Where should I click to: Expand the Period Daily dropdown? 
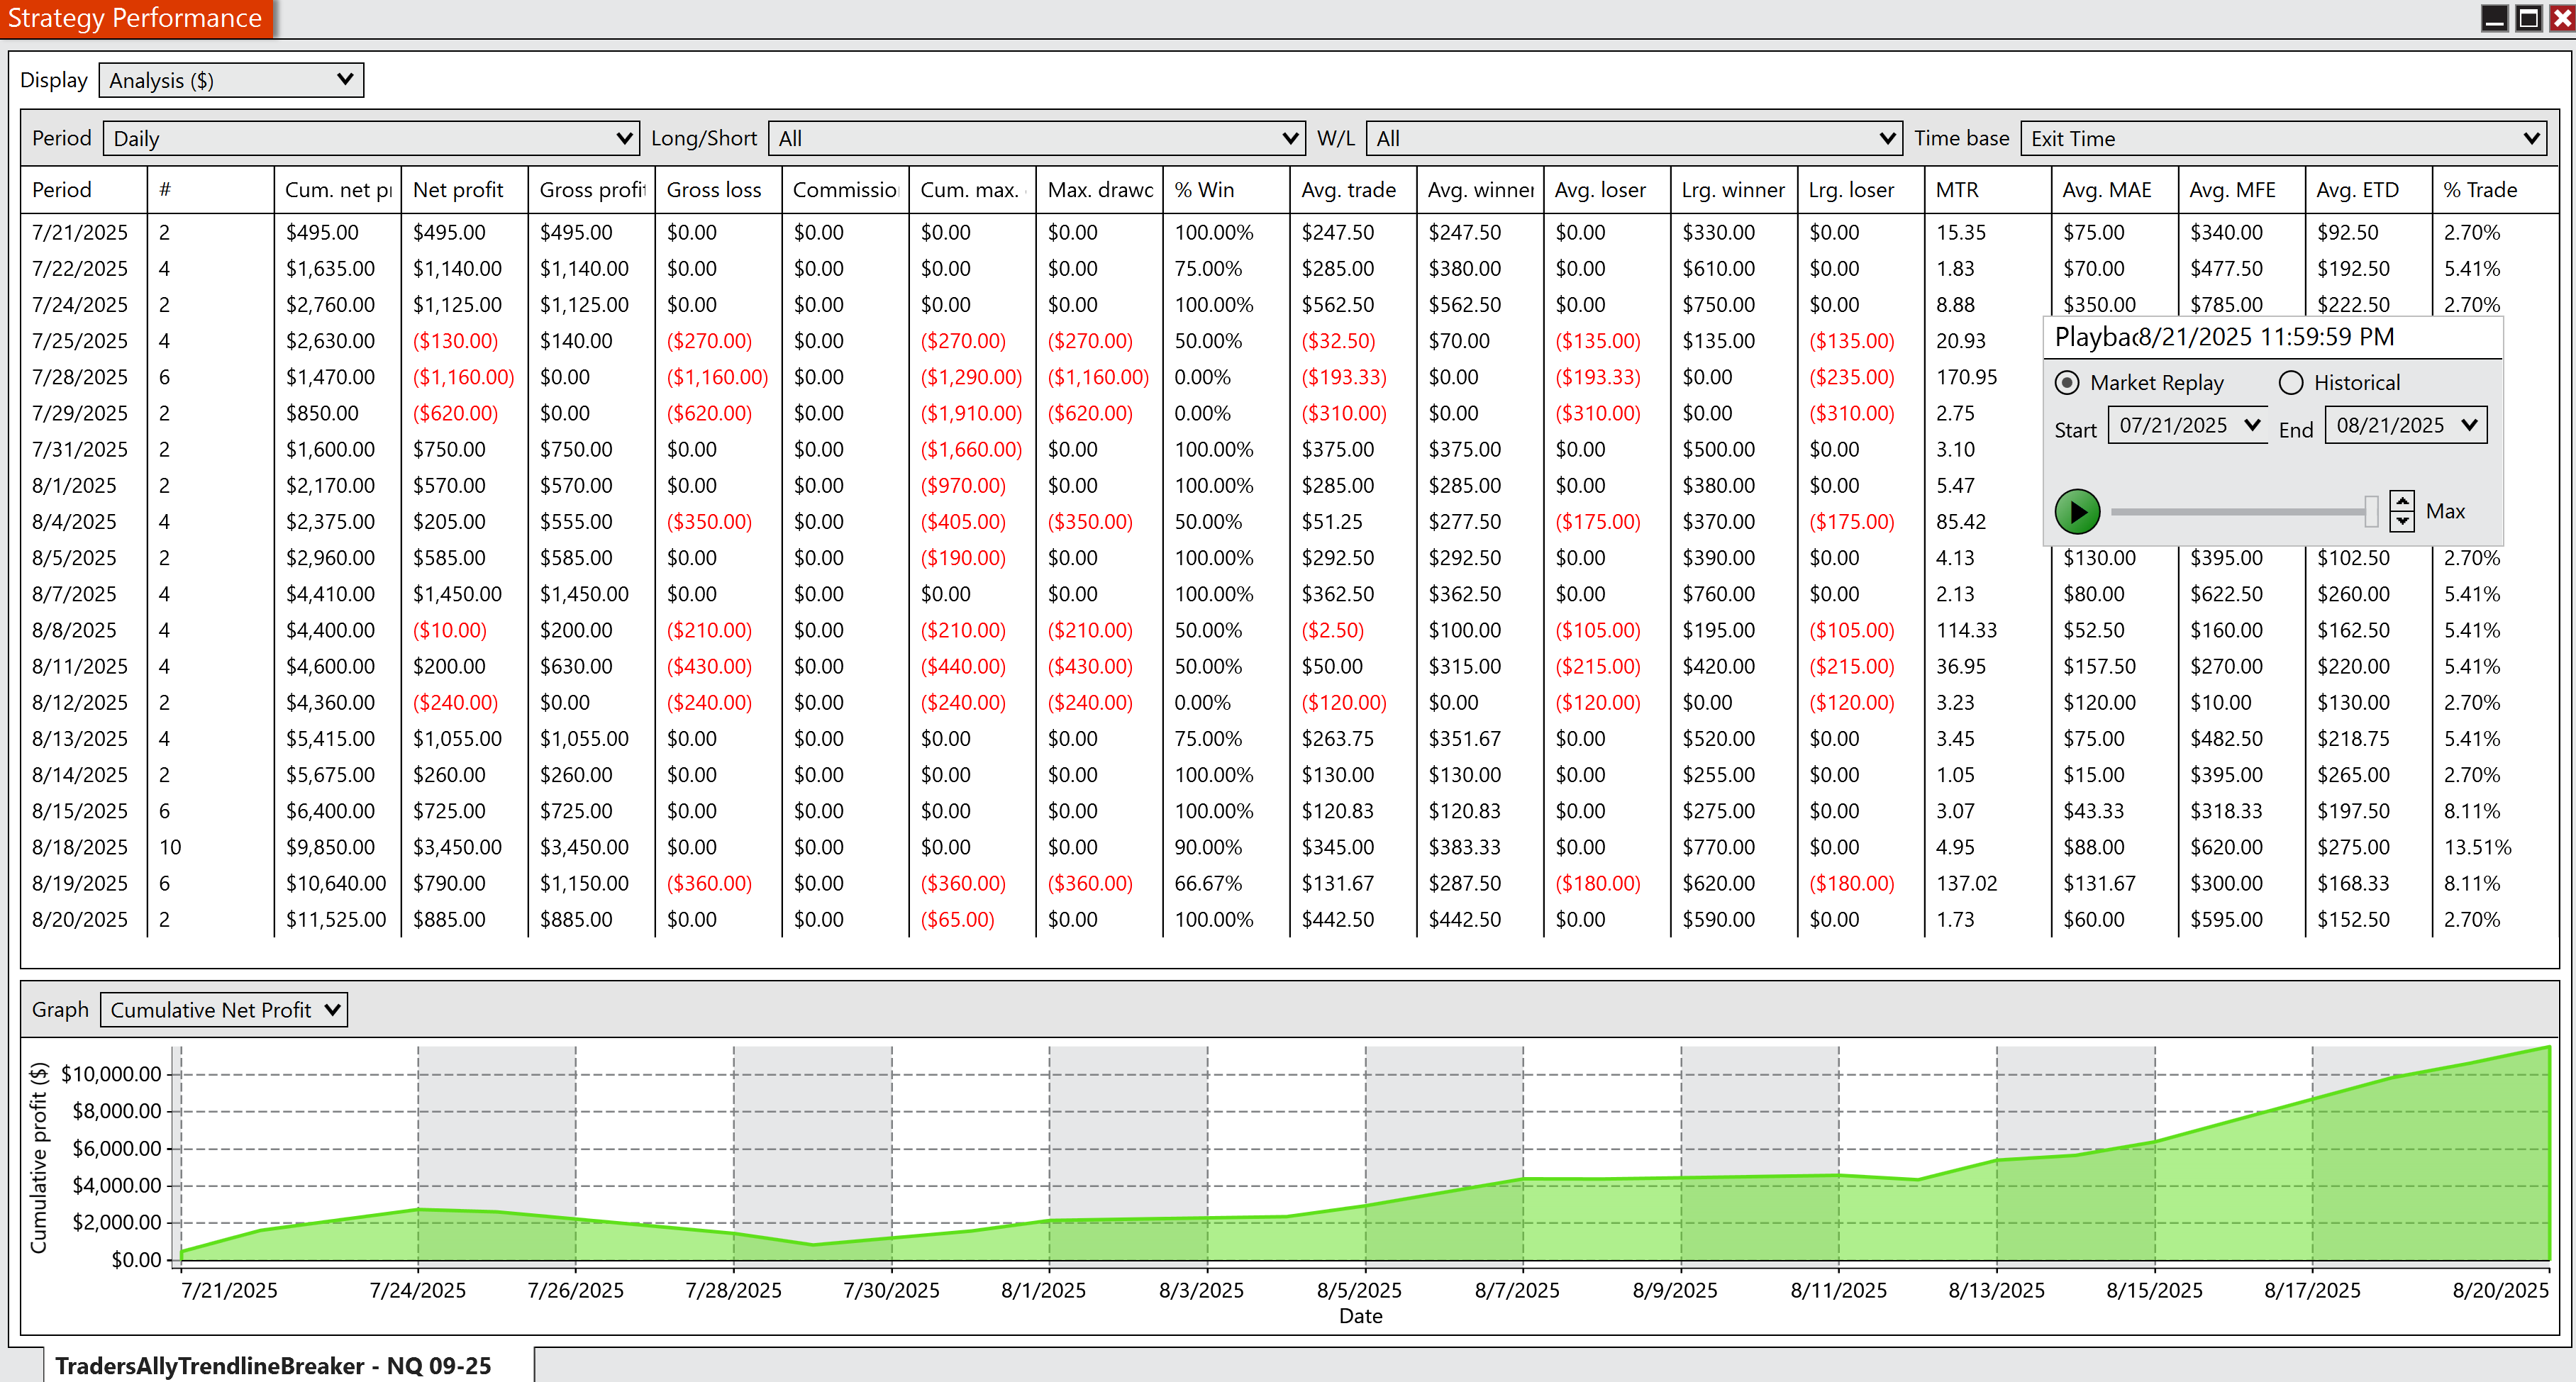point(371,138)
